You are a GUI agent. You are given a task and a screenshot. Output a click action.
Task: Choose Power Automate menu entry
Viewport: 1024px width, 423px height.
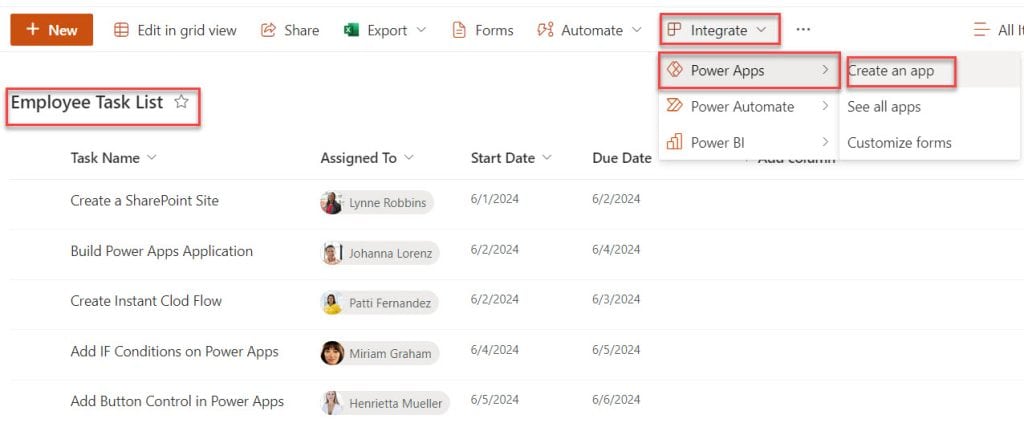pyautogui.click(x=748, y=106)
